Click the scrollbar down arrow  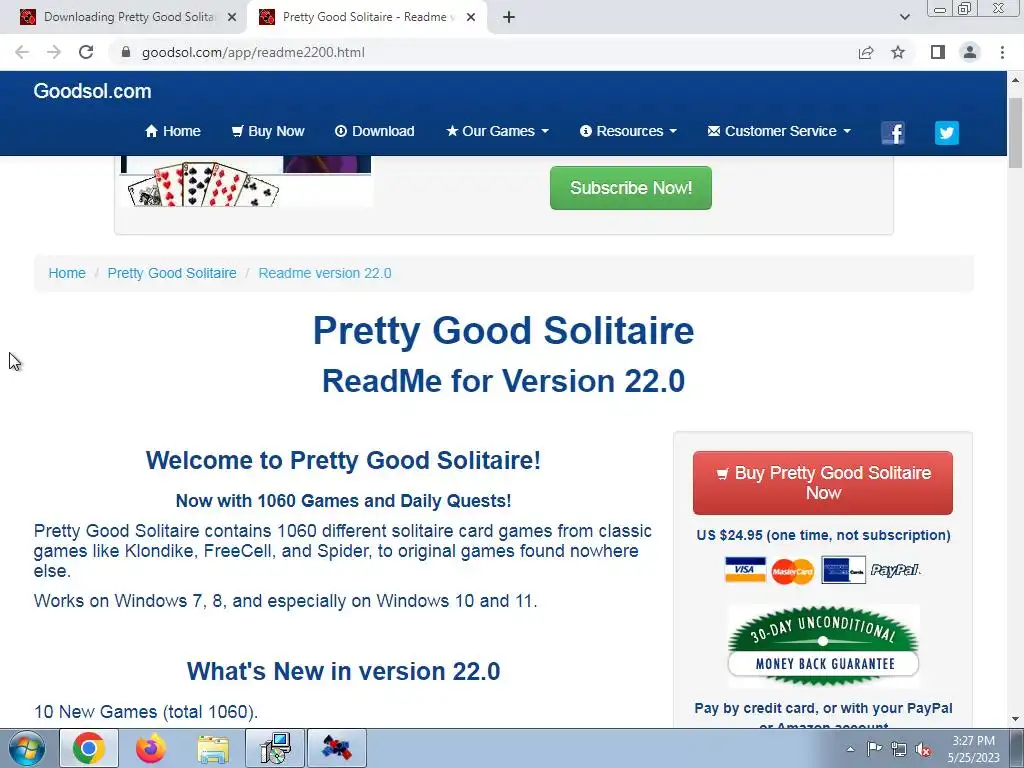pyautogui.click(x=1016, y=720)
